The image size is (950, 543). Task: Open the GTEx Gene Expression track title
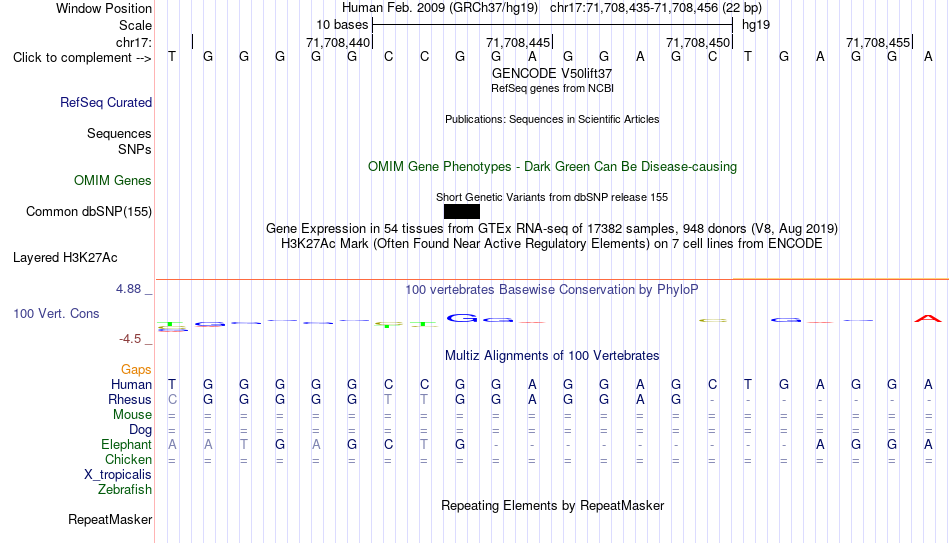click(x=552, y=228)
